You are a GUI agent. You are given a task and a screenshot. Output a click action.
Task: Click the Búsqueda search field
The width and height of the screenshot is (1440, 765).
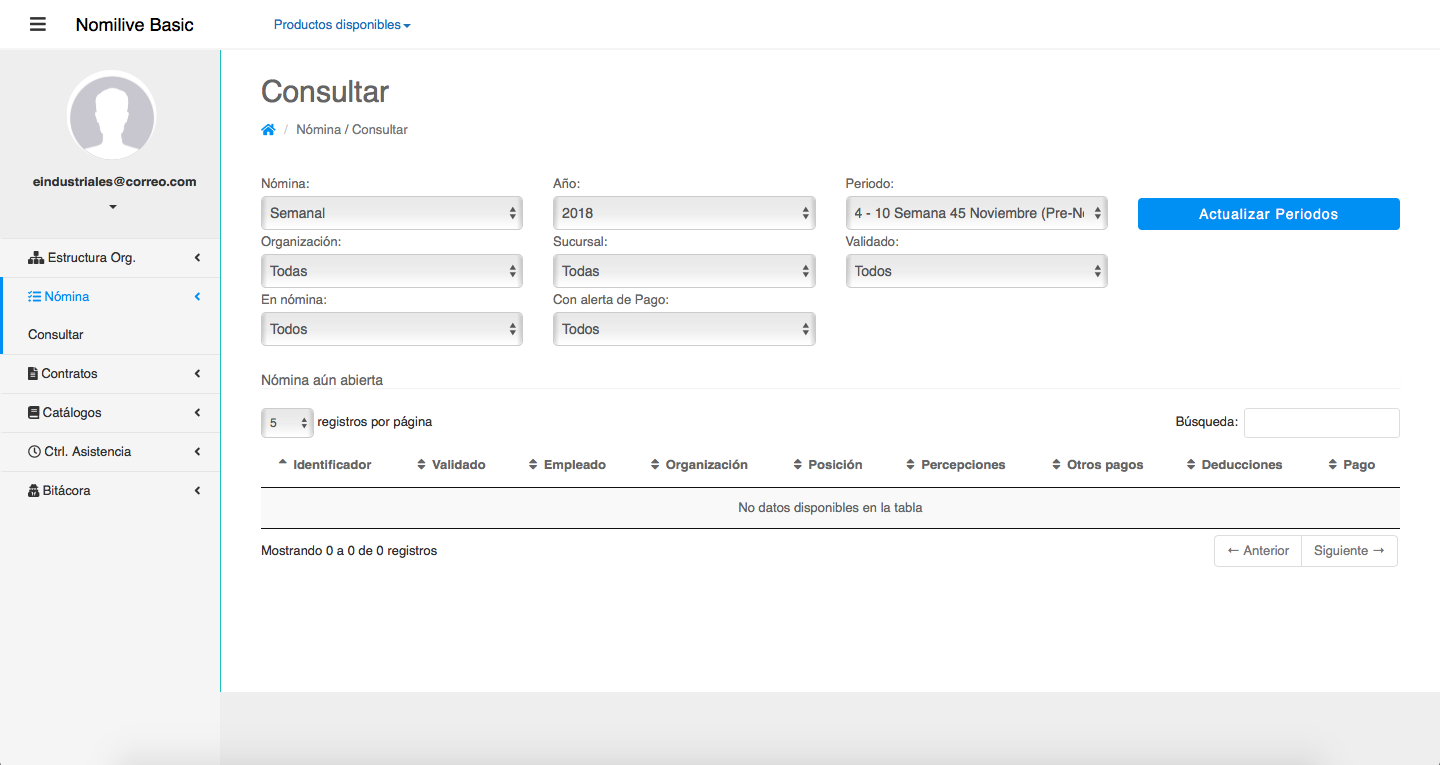[x=1321, y=423]
